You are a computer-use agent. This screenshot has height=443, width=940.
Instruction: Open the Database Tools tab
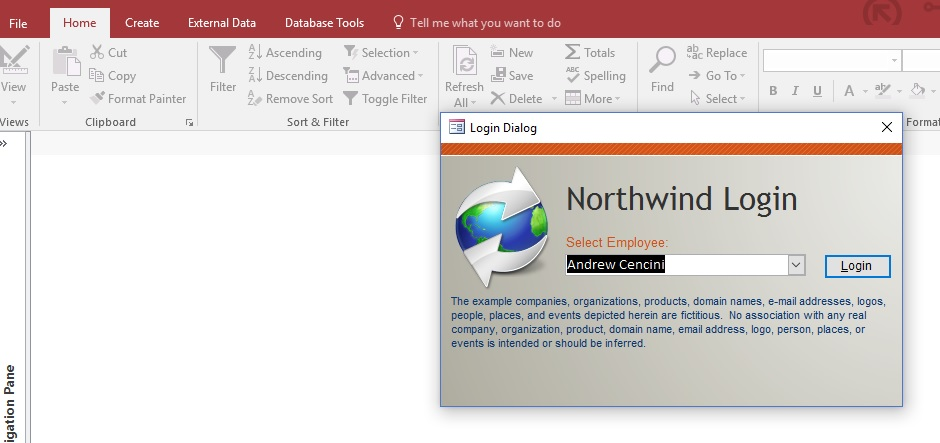click(x=324, y=23)
